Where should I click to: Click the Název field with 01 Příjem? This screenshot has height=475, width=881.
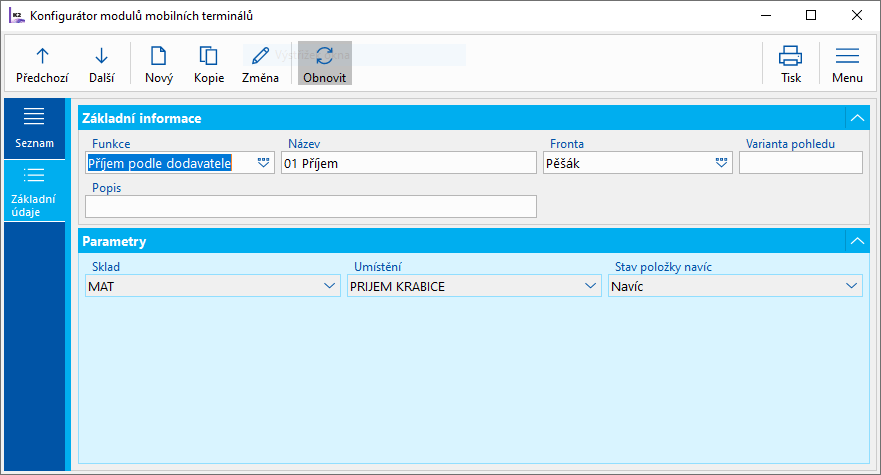tap(408, 163)
